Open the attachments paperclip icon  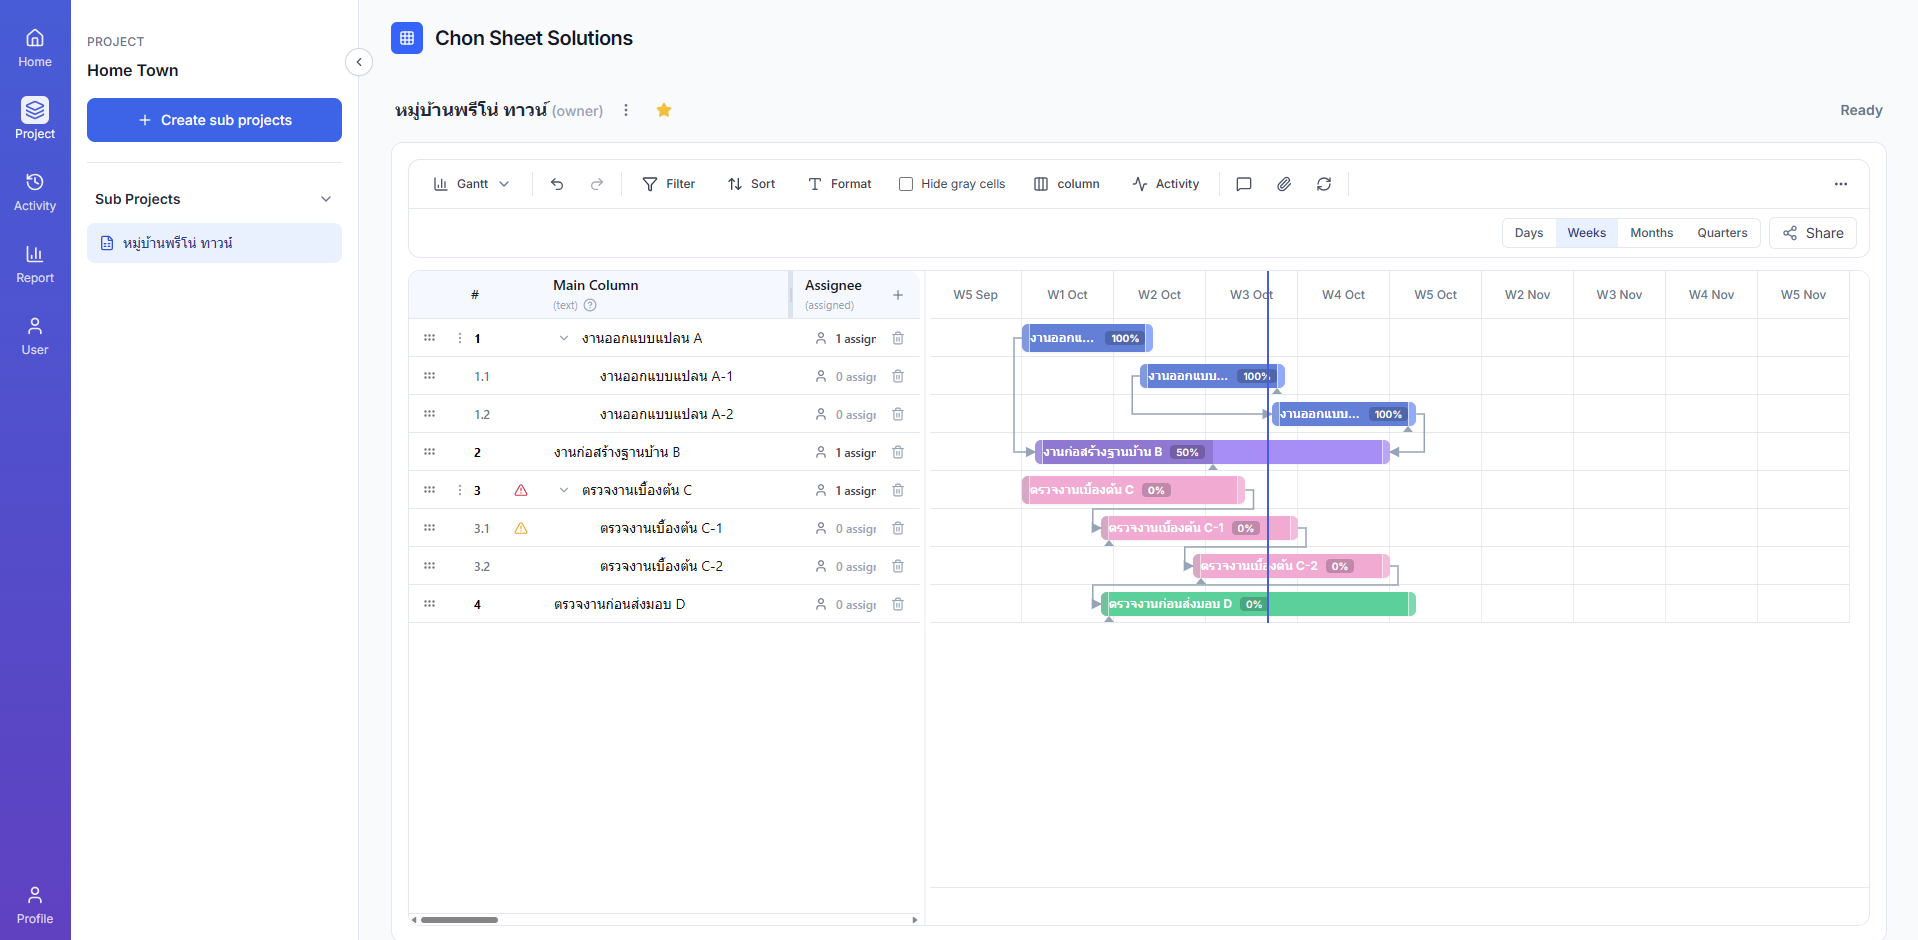(x=1284, y=184)
